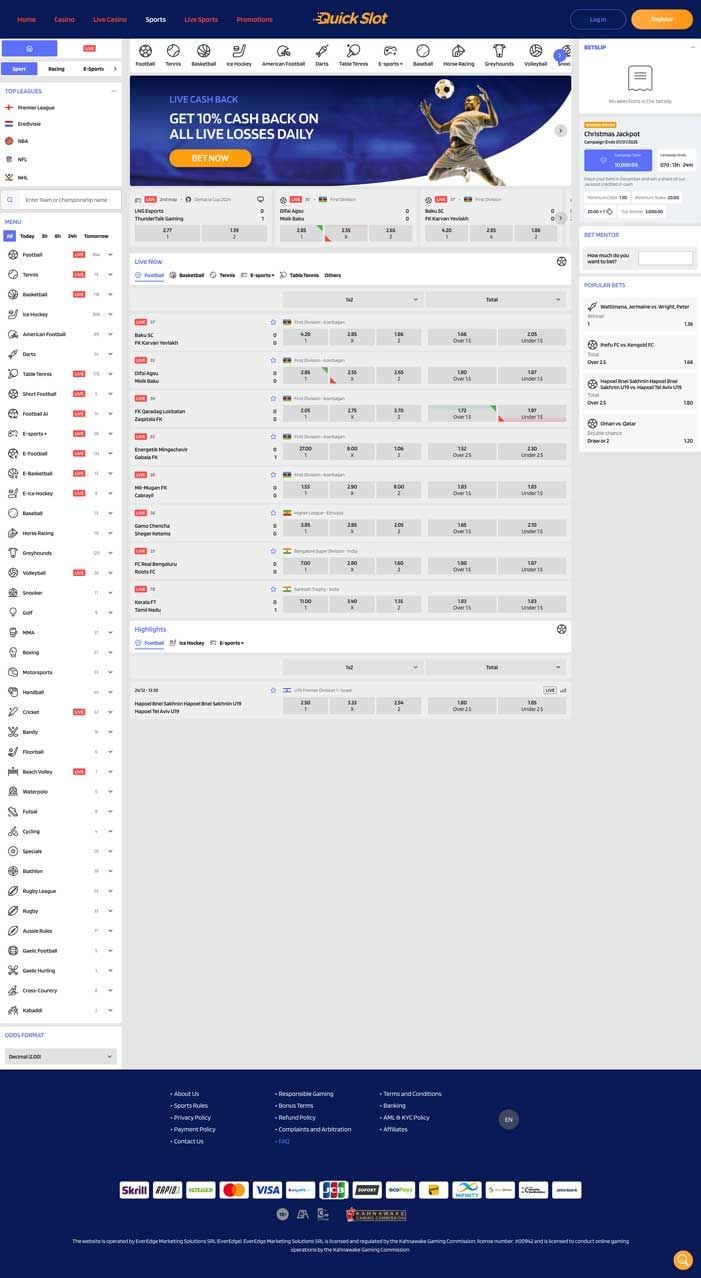Open Darts from the top sports bar
Image resolution: width=701 pixels, height=1278 pixels.
pos(321,51)
